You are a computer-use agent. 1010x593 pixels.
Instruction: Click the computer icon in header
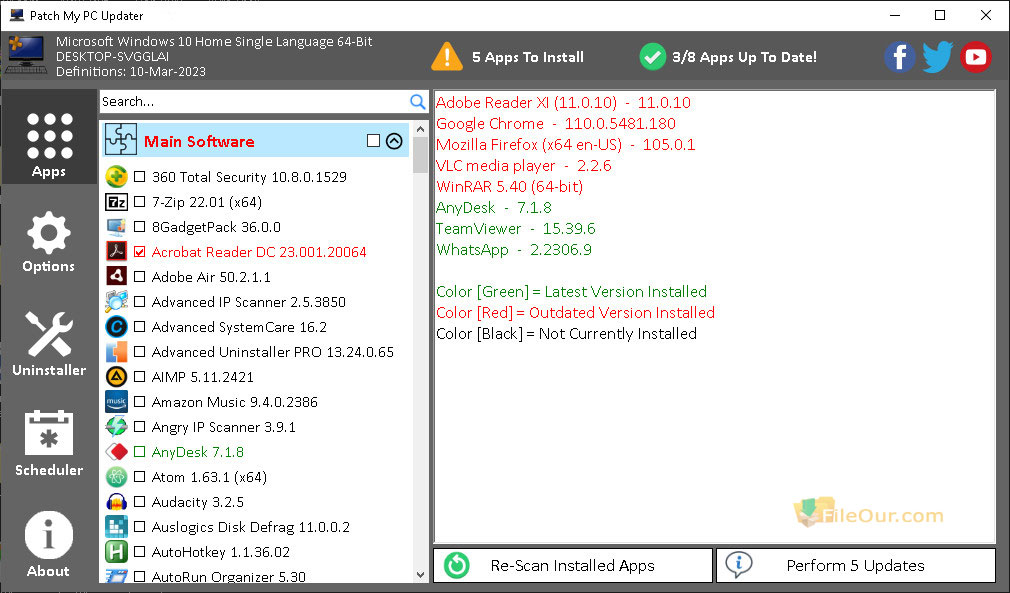[26, 55]
